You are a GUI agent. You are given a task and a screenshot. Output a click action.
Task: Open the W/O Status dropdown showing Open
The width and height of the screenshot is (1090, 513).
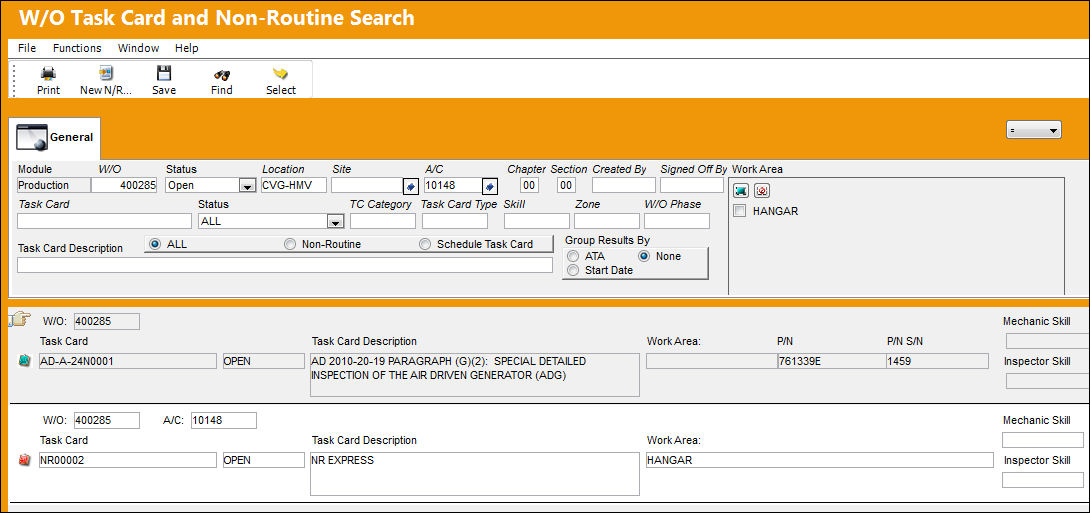tap(247, 186)
